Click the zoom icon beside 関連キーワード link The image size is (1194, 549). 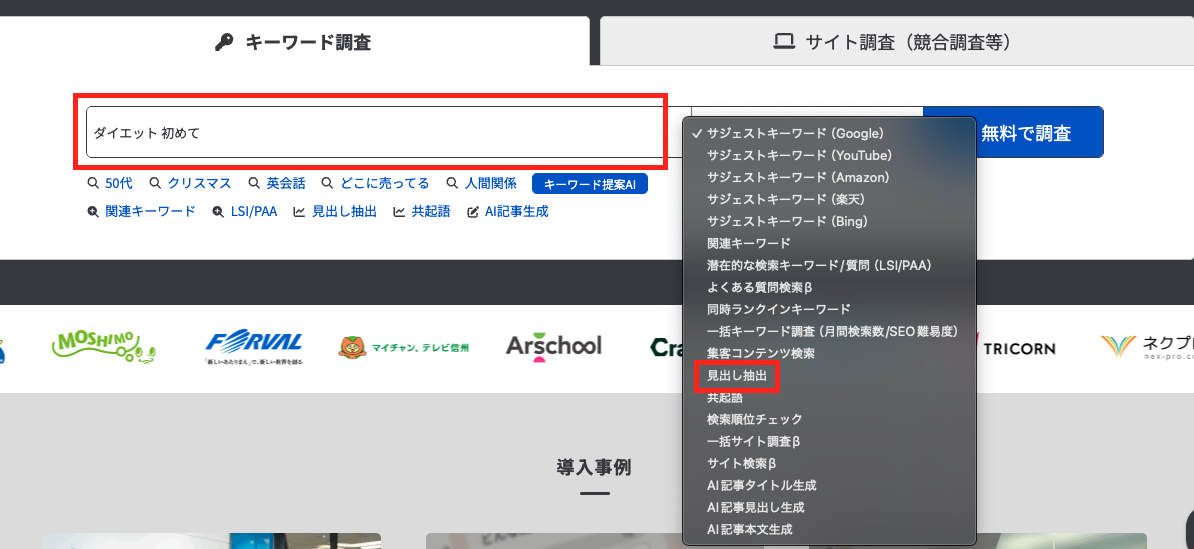click(x=93, y=212)
